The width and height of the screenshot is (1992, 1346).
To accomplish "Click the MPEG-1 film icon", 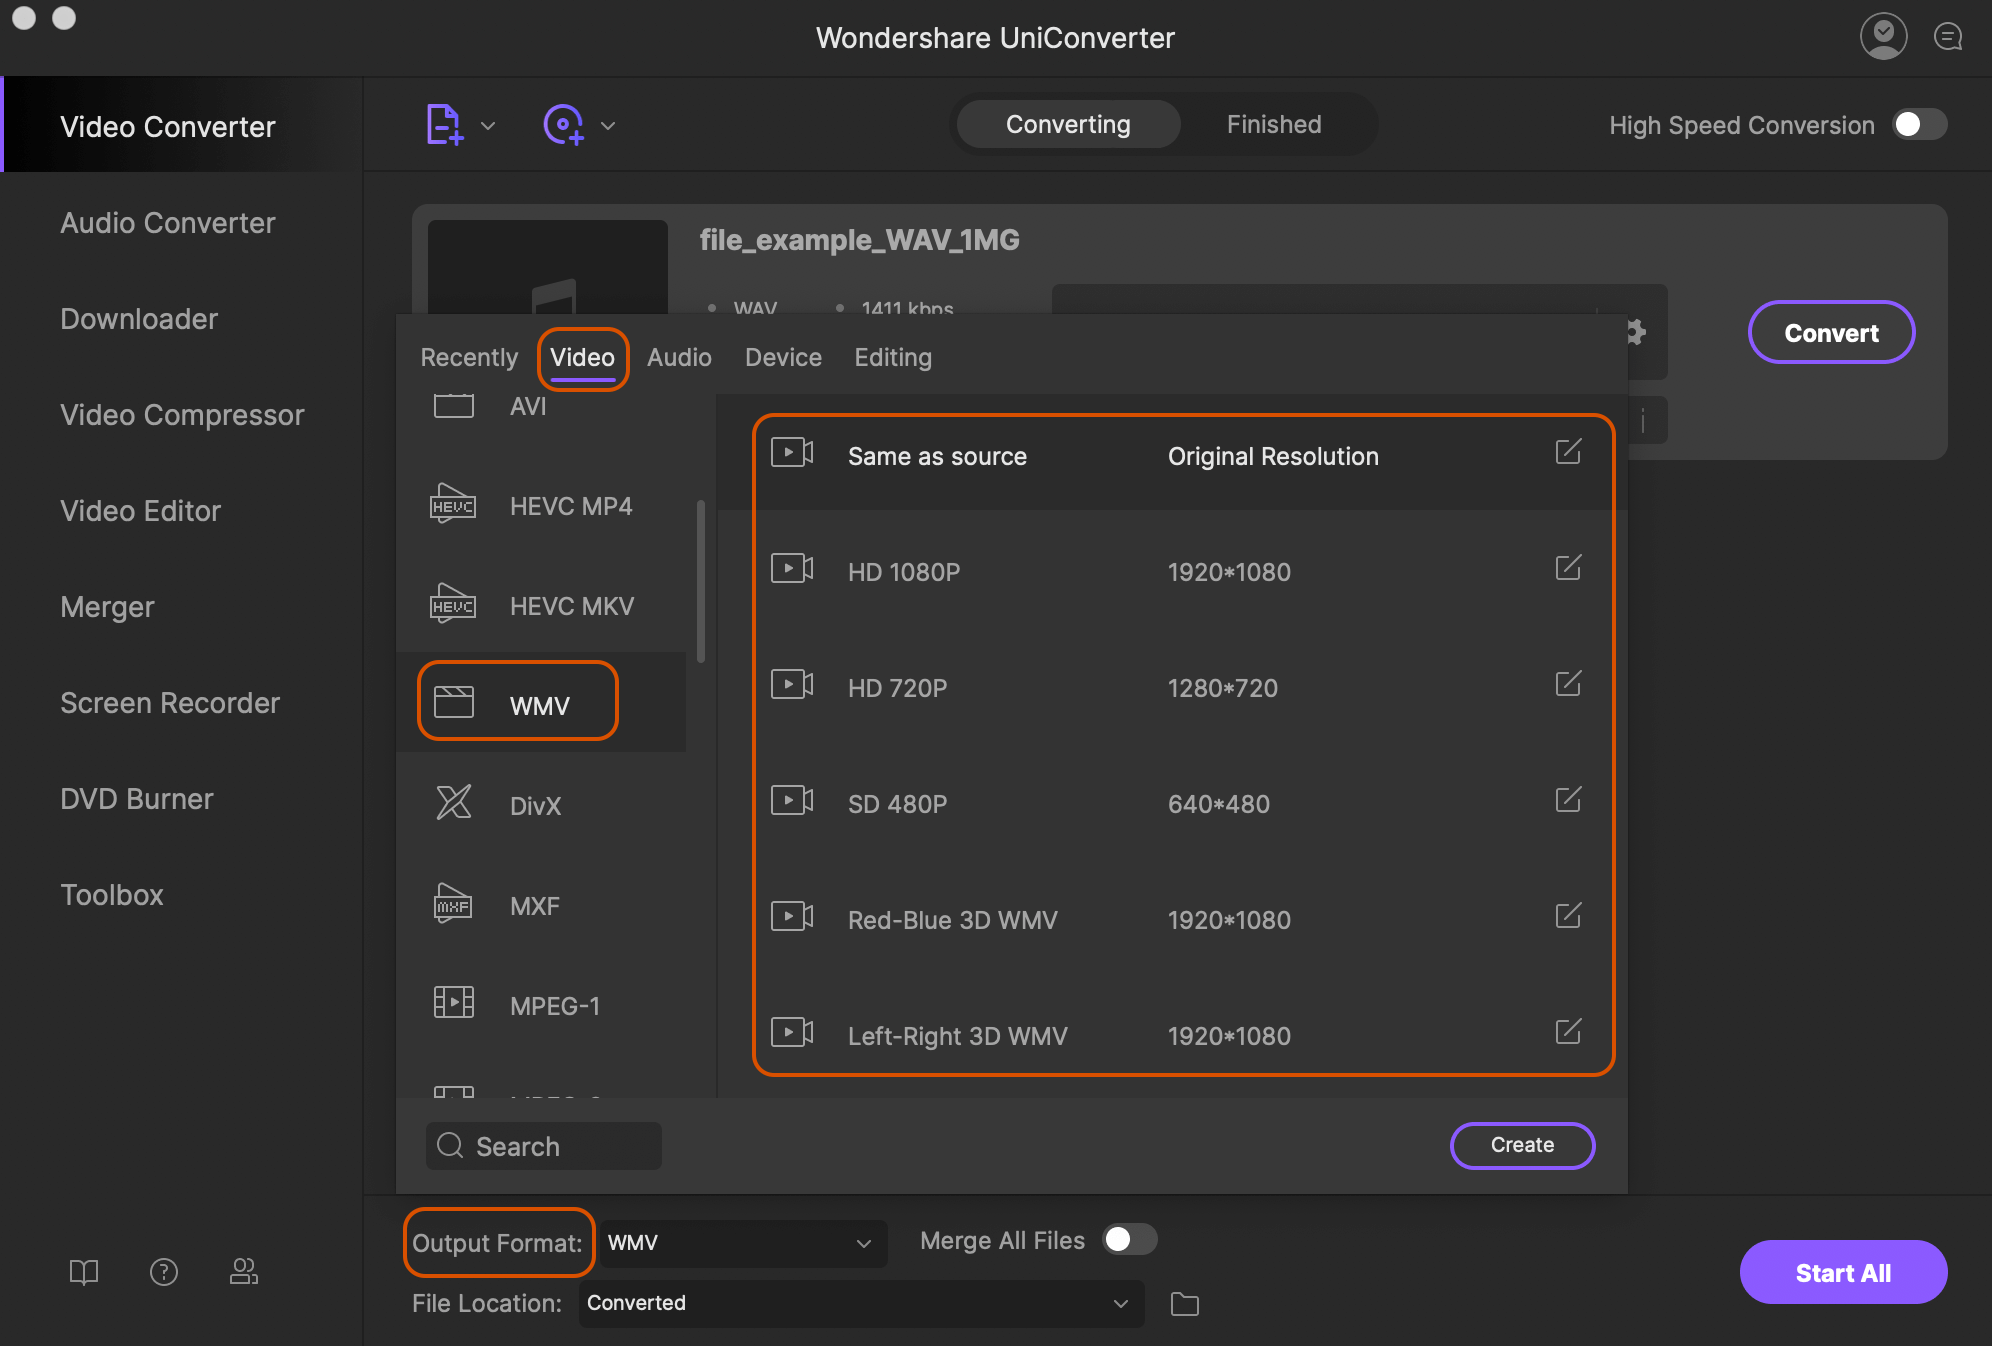I will [454, 1002].
